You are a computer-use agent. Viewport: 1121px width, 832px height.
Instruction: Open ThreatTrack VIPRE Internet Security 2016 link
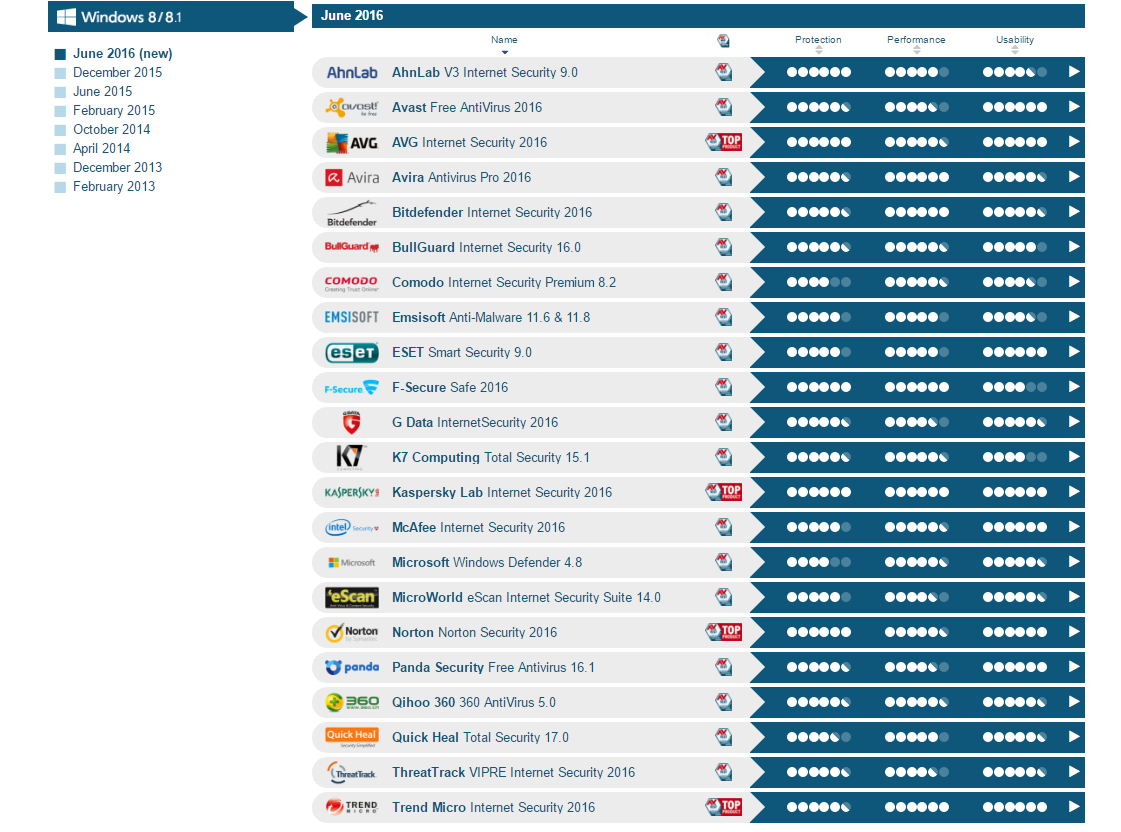(x=513, y=773)
